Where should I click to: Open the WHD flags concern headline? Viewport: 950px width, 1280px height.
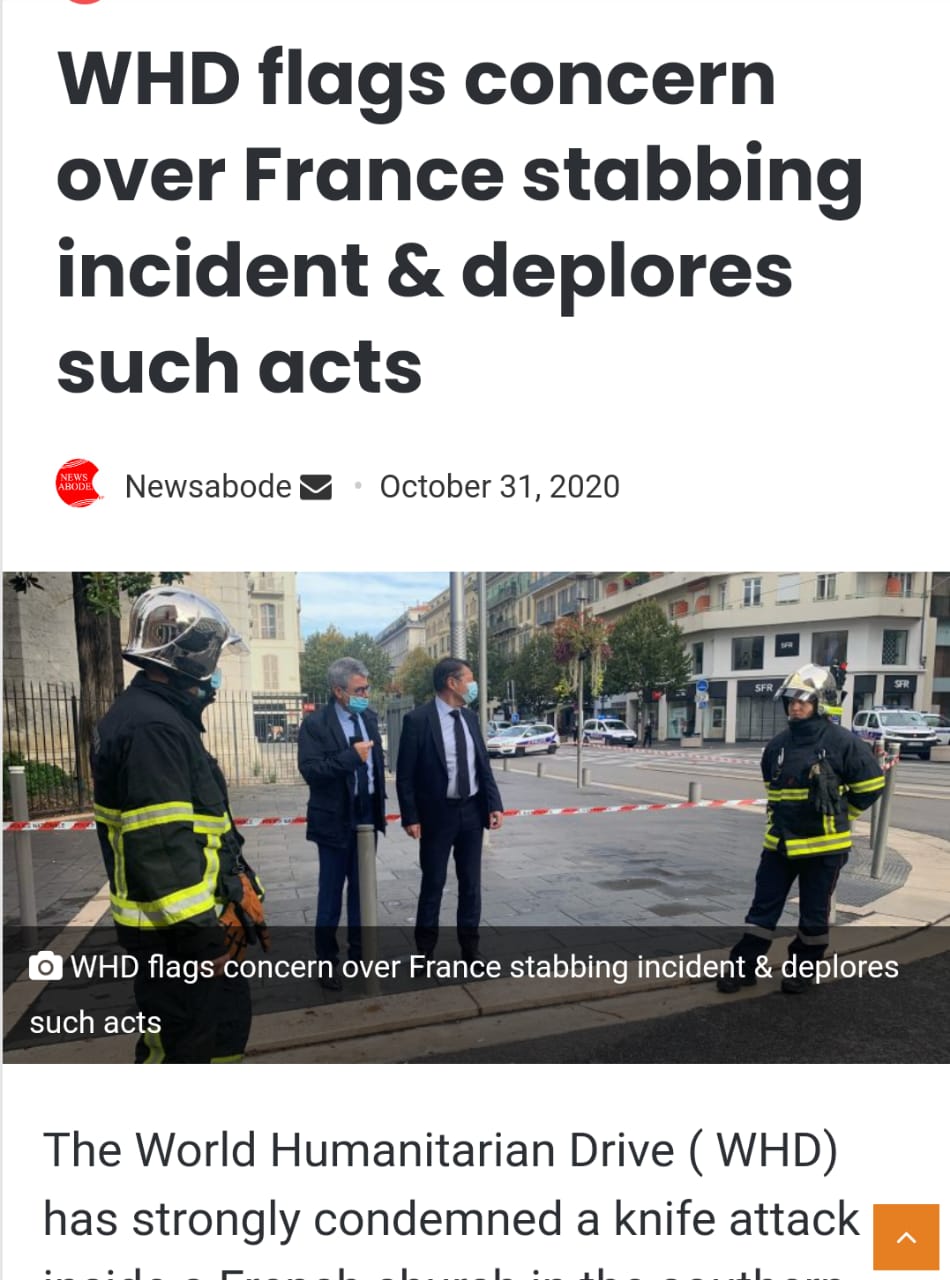coord(460,223)
